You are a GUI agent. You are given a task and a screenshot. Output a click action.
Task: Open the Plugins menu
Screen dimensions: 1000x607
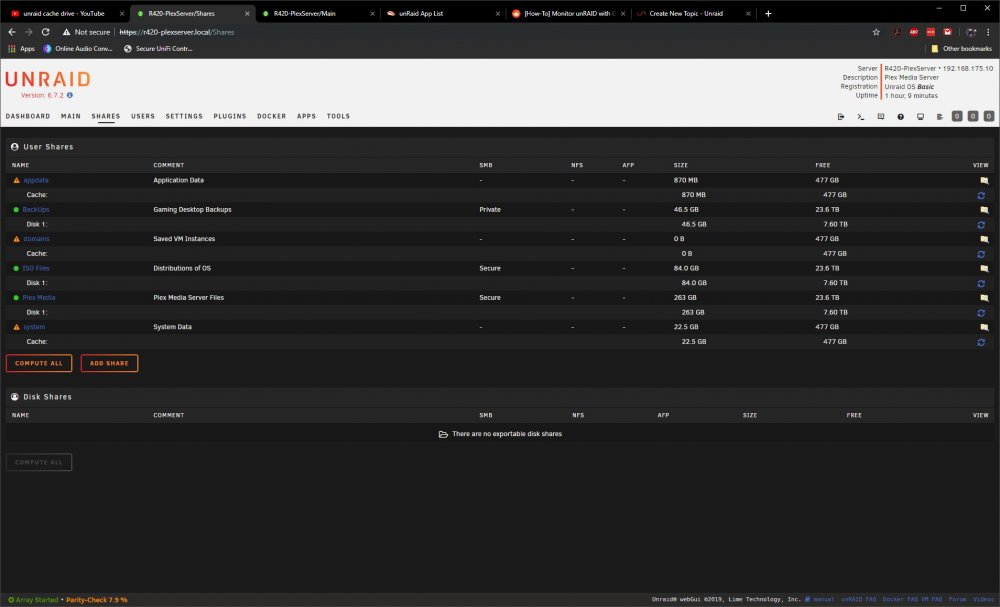230,117
